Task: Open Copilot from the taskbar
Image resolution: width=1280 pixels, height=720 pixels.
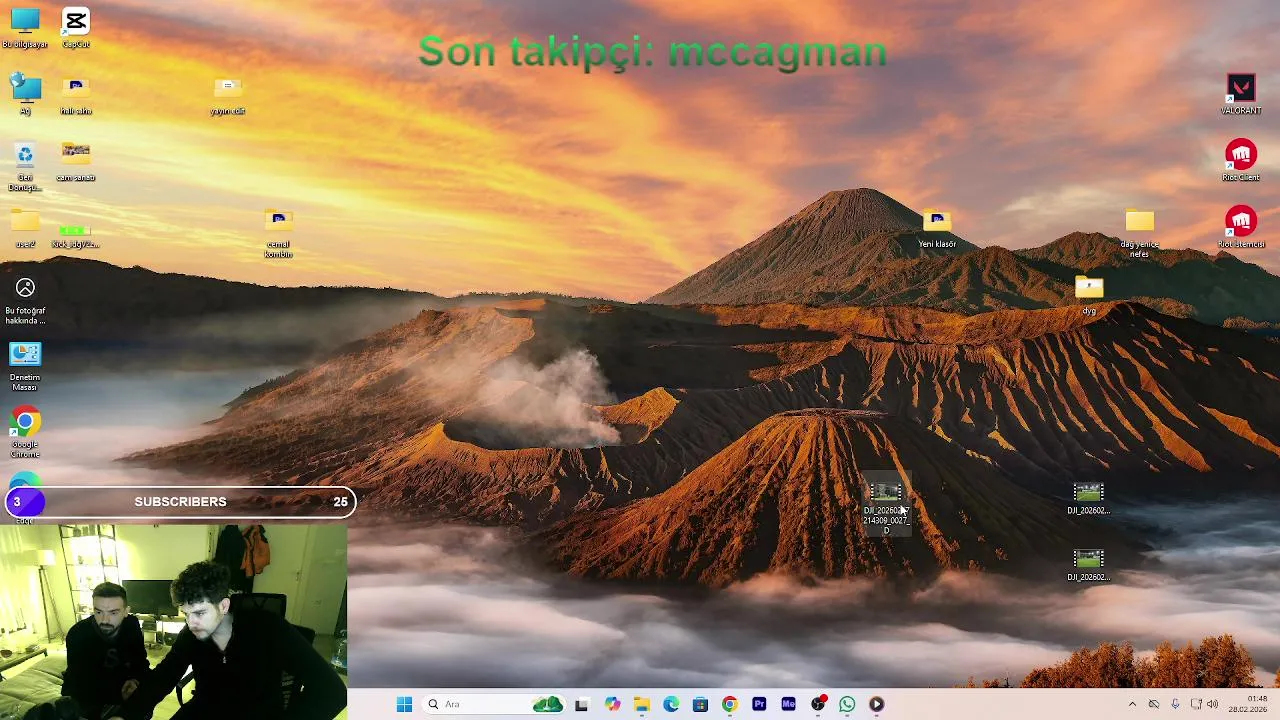Action: pos(612,704)
